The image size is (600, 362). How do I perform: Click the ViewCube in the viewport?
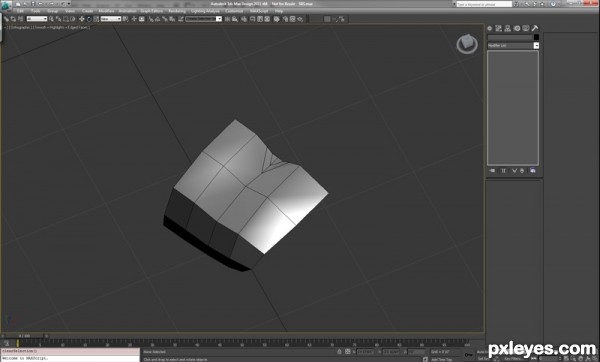(x=467, y=44)
